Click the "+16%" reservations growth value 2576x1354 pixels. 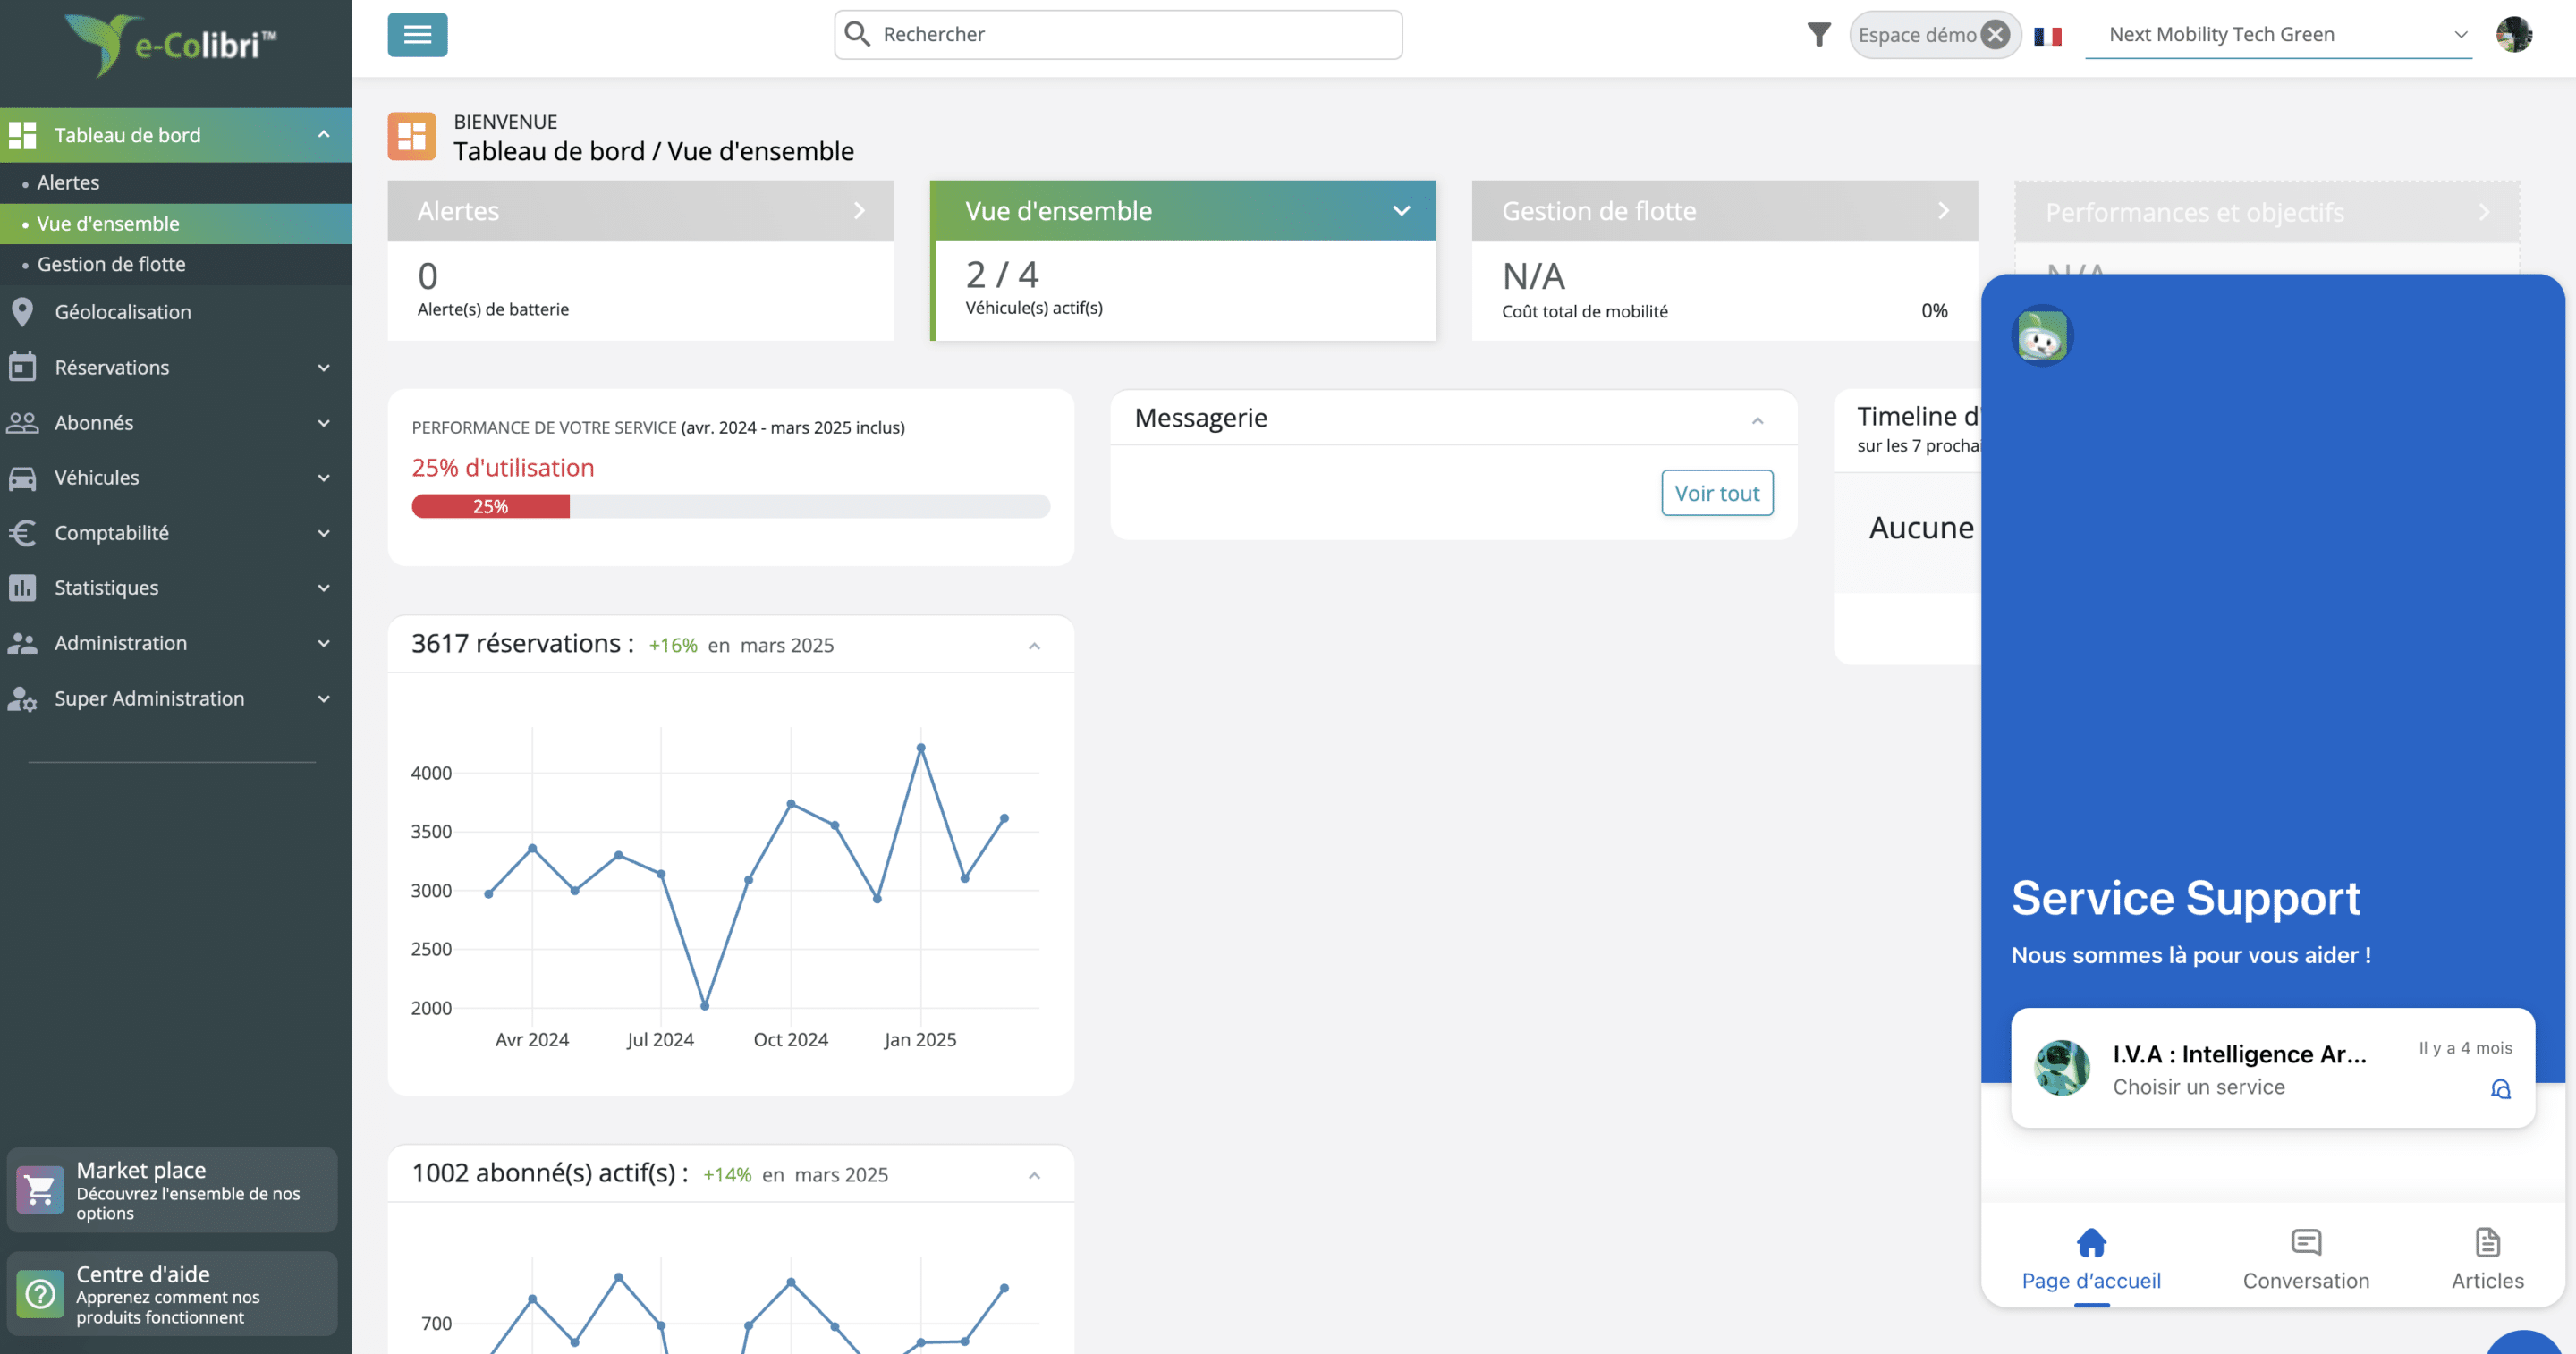673,646
